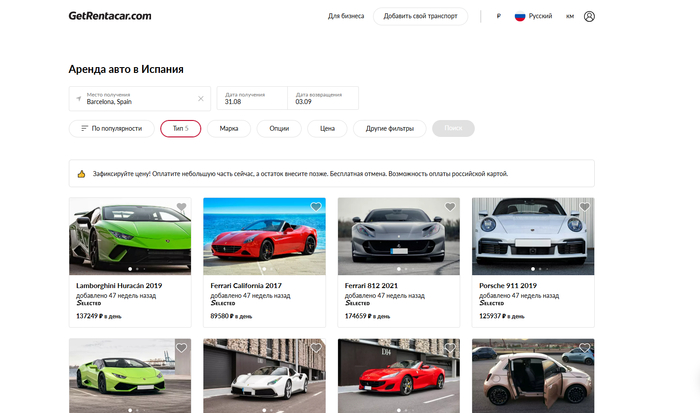
Task: Open the user account profile icon
Action: [x=589, y=17]
